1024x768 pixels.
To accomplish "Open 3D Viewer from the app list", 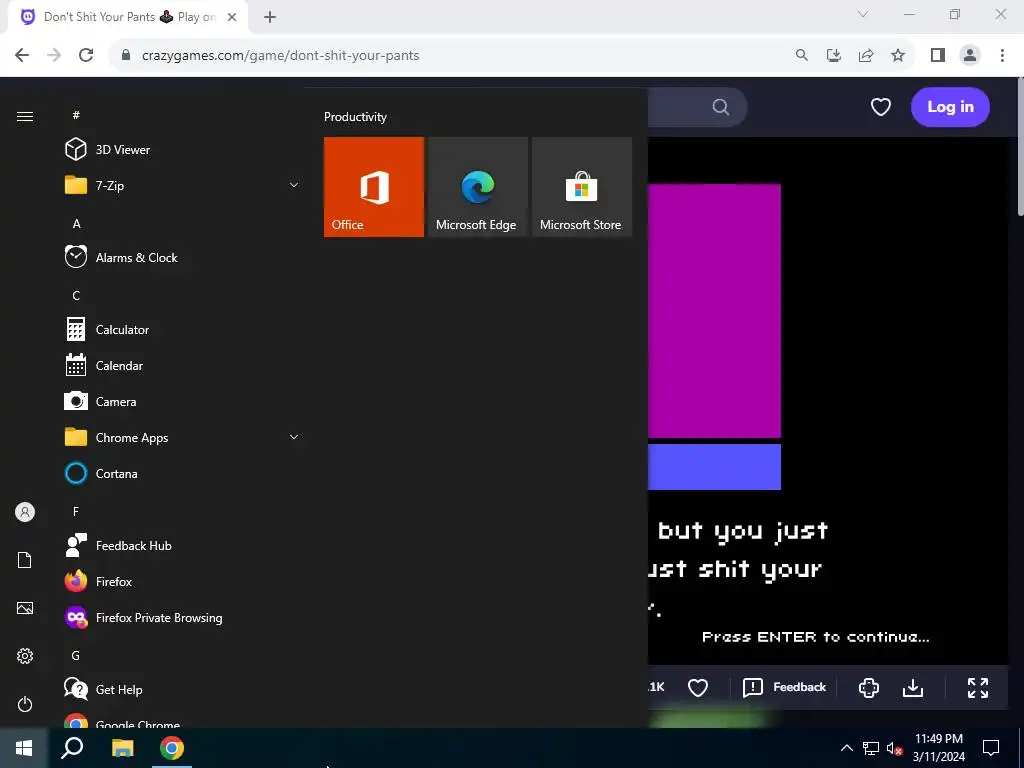I will coord(182,150).
